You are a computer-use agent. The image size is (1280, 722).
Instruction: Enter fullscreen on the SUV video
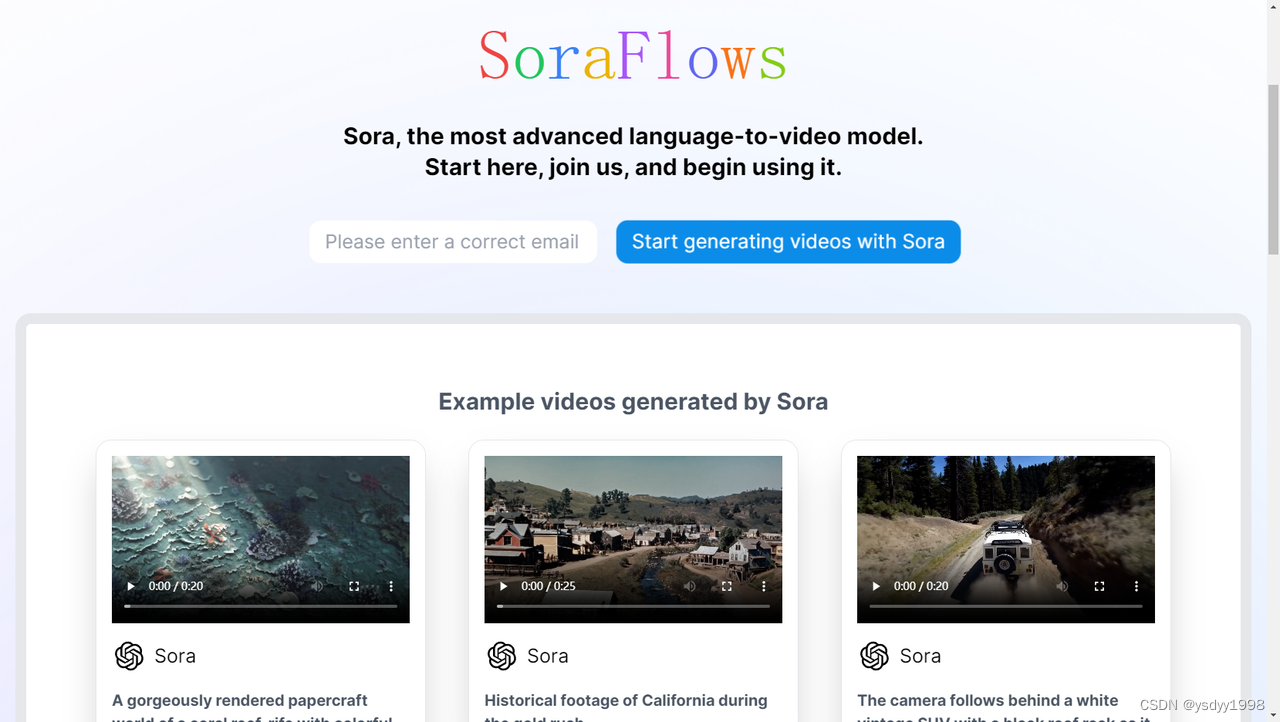pos(1099,586)
